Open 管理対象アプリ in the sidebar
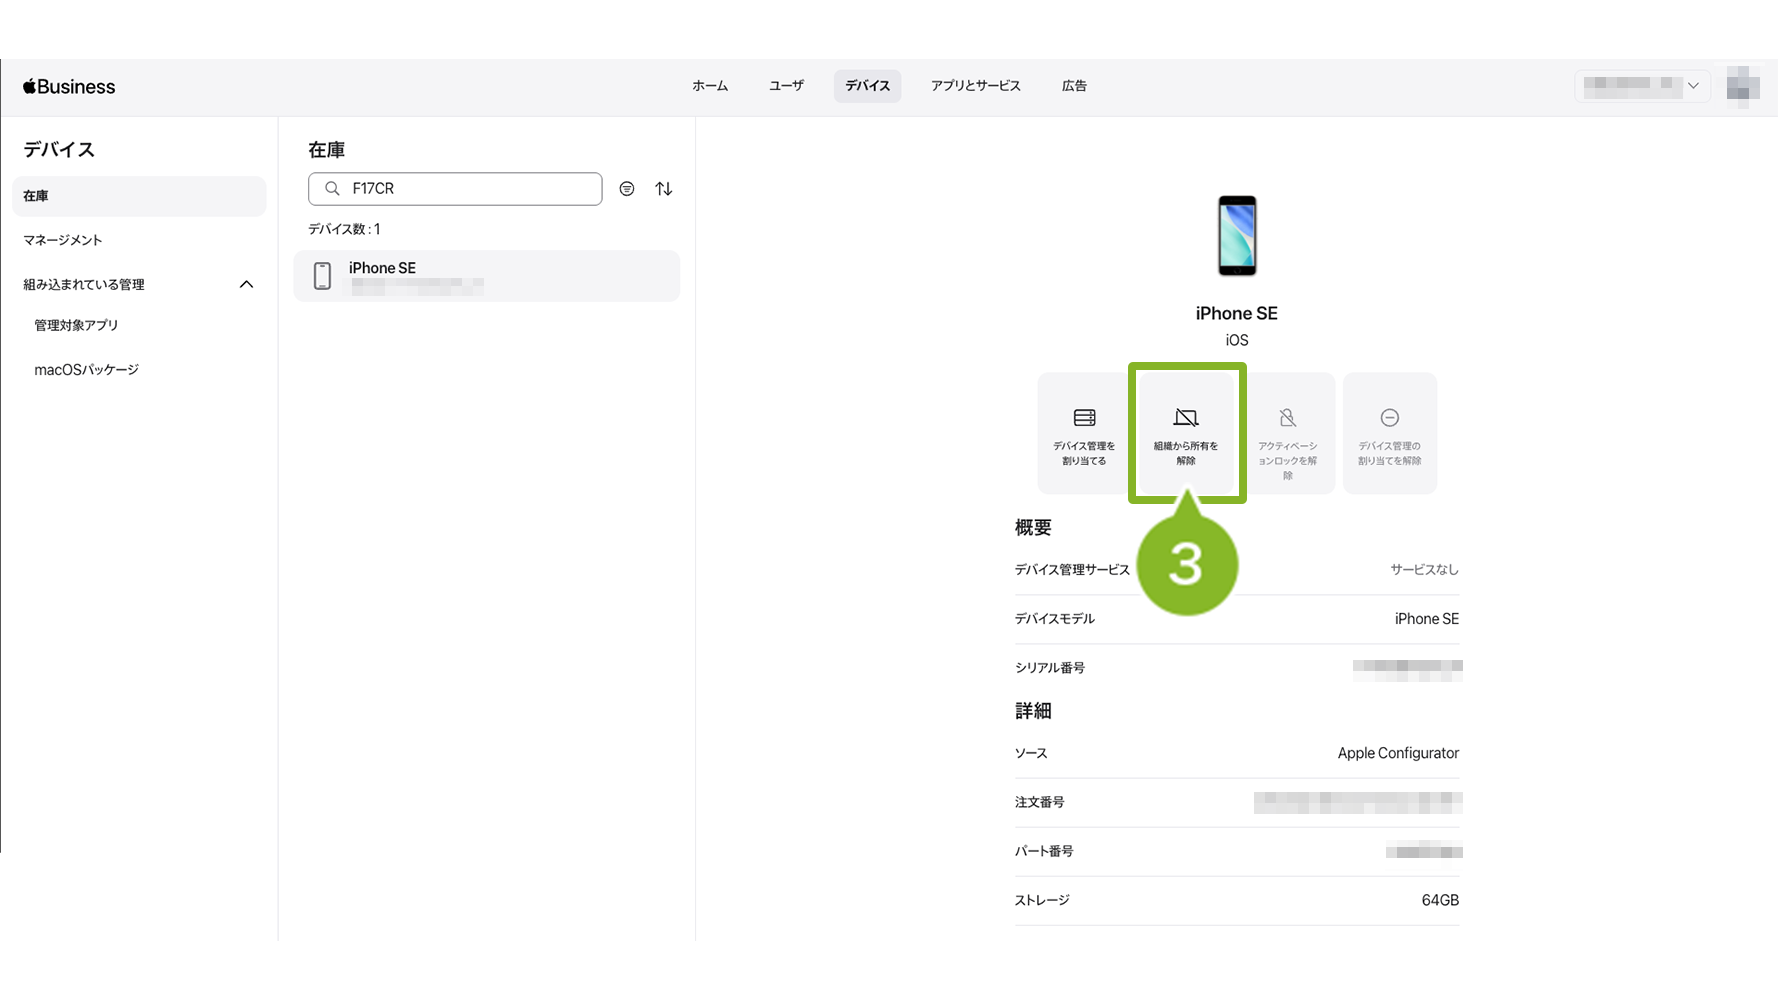The height and width of the screenshot is (1000, 1778). pos(77,326)
